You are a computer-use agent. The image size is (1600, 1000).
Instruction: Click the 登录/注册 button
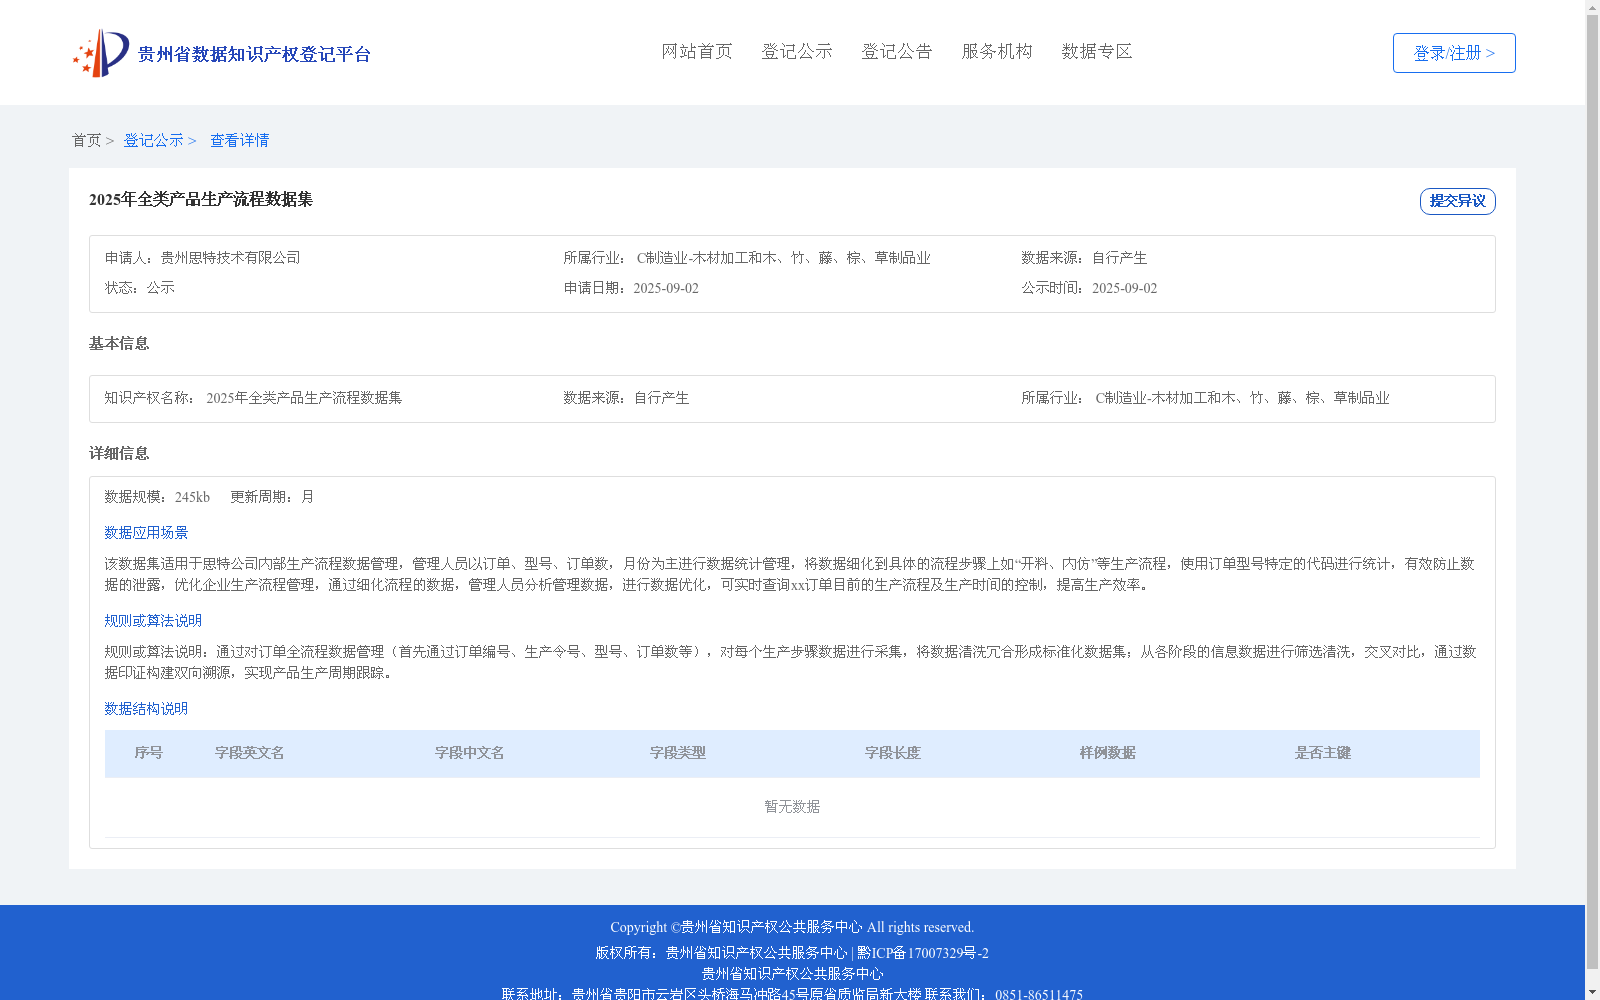(x=1454, y=53)
